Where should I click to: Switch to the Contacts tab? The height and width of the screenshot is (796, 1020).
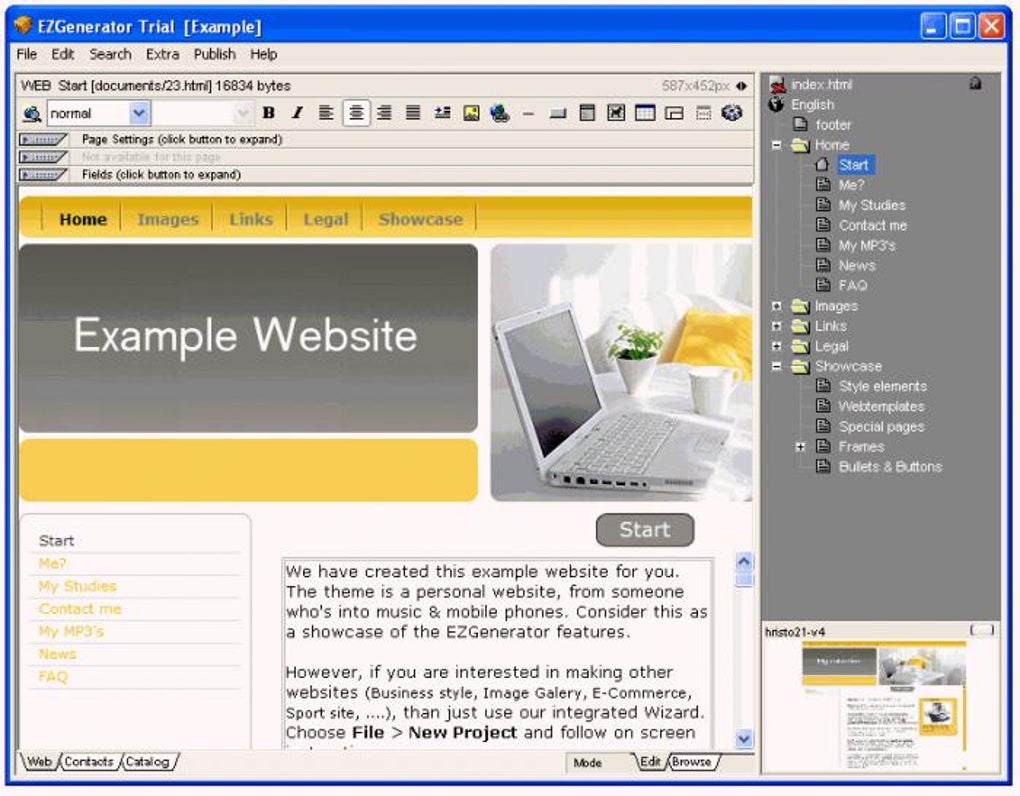coord(88,762)
